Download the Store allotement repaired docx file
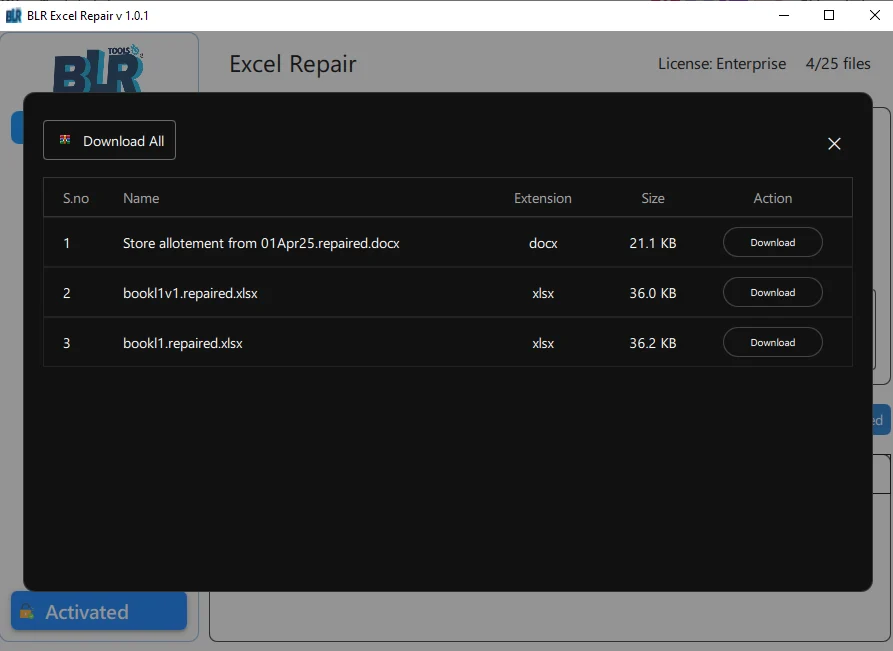This screenshot has height=651, width=893. tap(772, 242)
